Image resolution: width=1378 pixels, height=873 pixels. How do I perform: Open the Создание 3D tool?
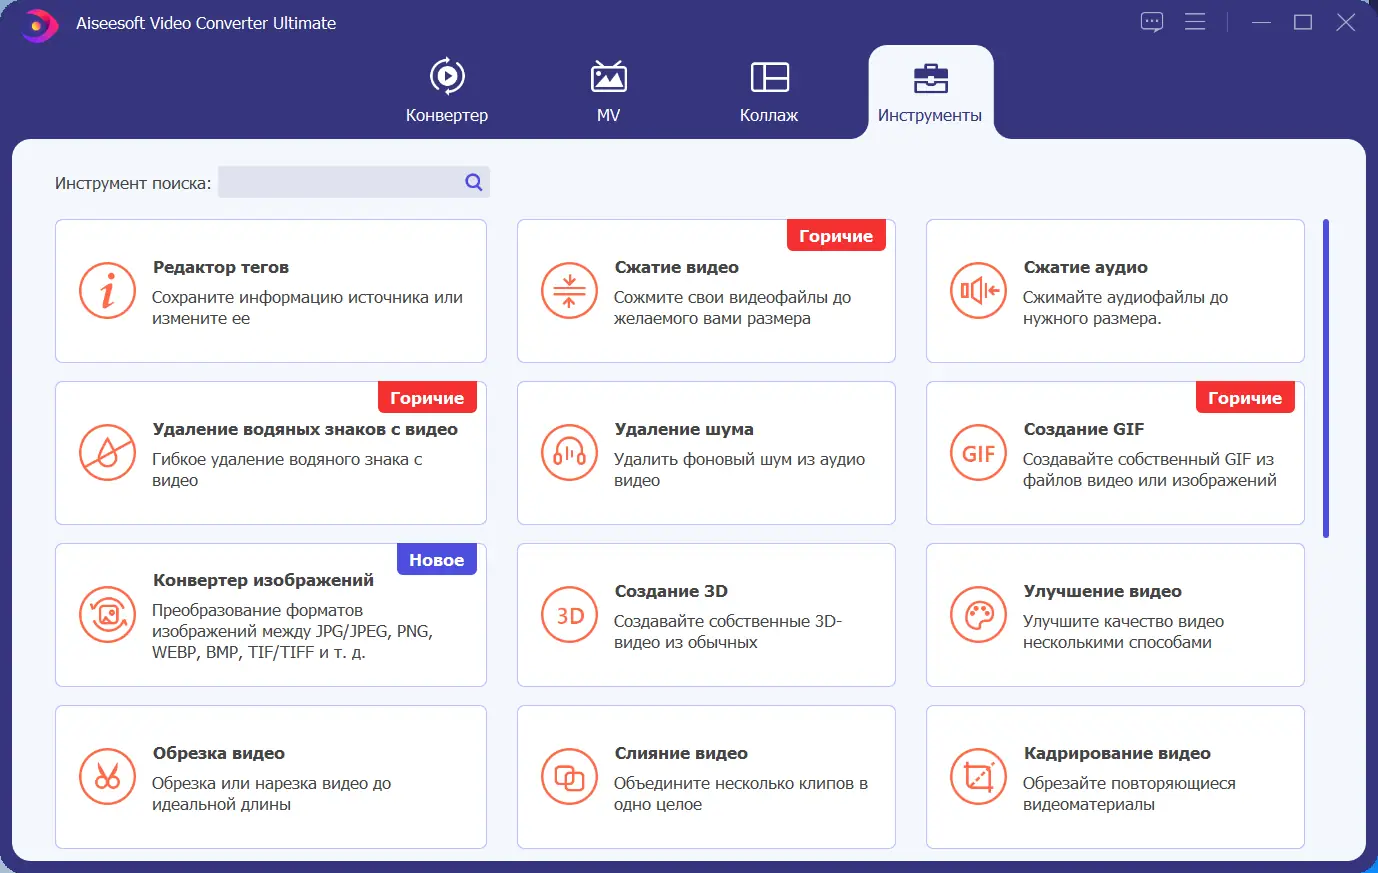pos(706,614)
